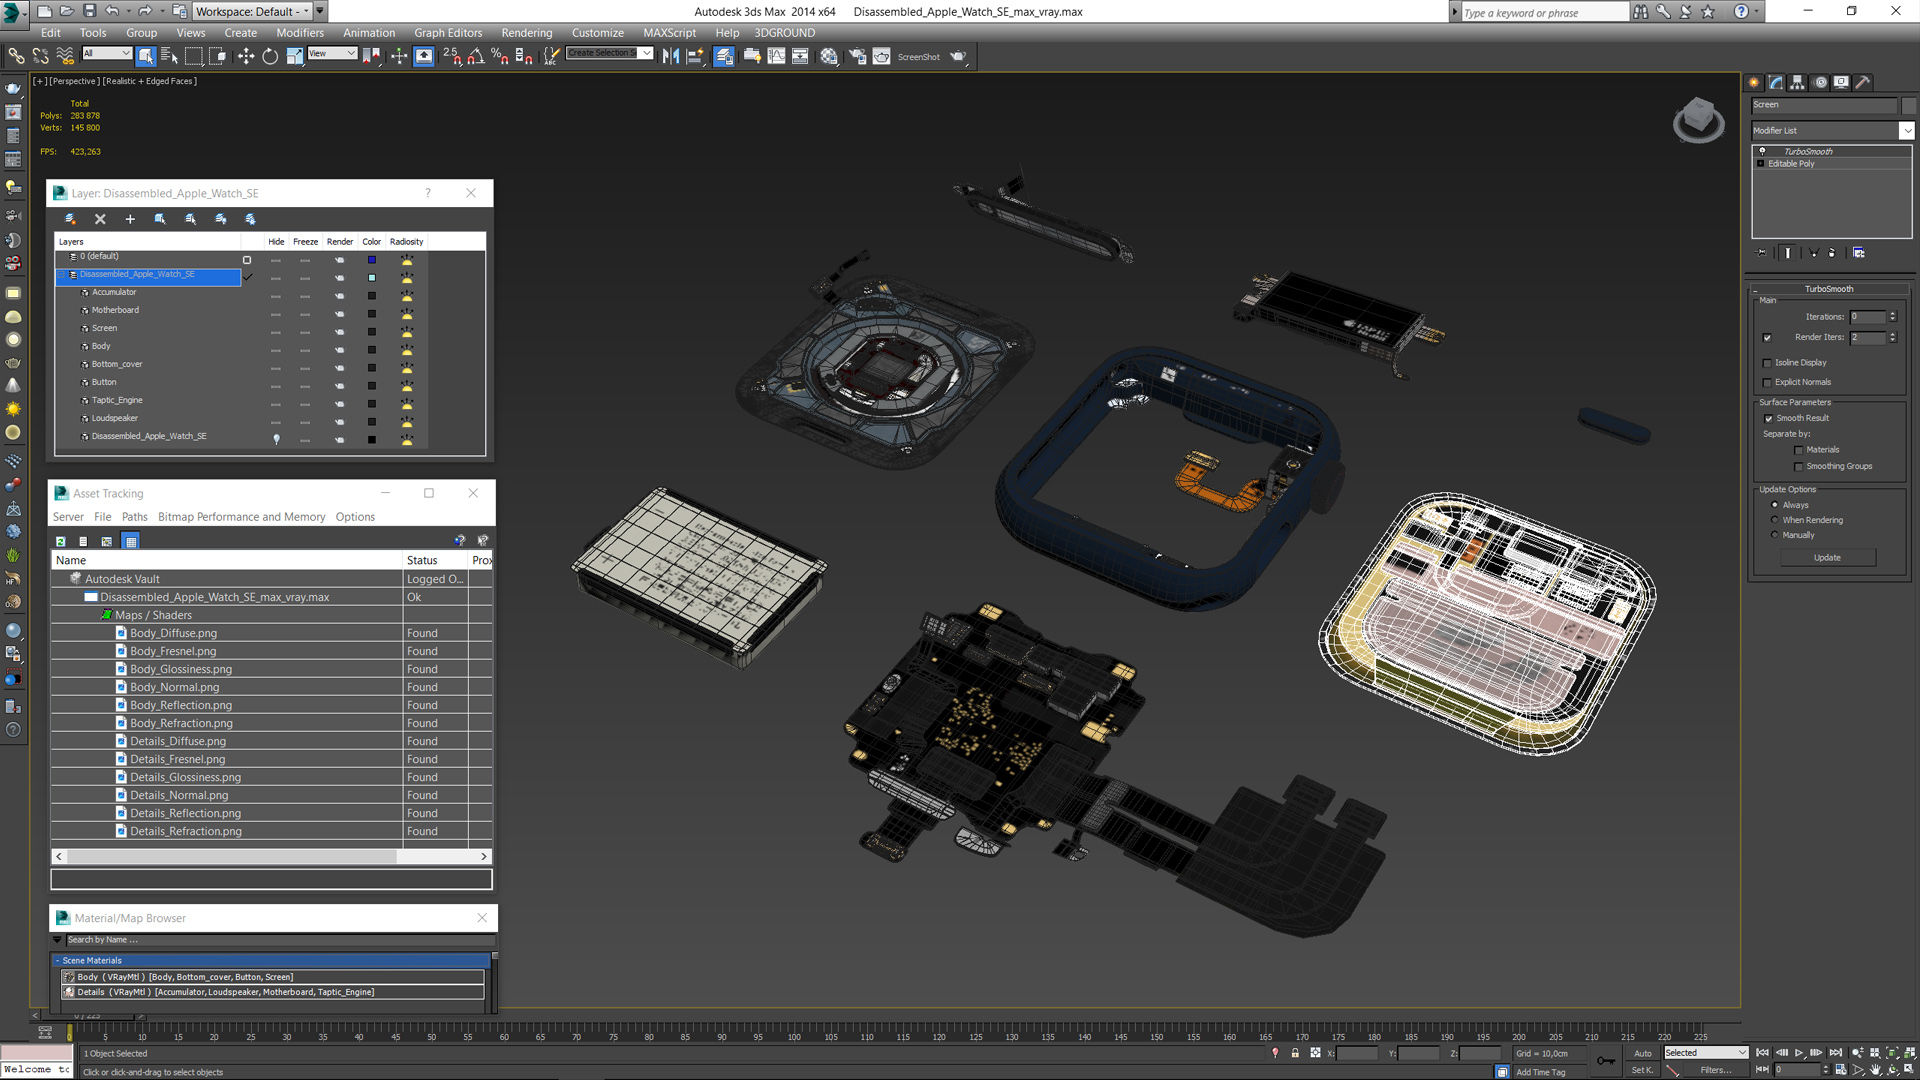Toggle the Layer Manager icon

click(x=724, y=56)
